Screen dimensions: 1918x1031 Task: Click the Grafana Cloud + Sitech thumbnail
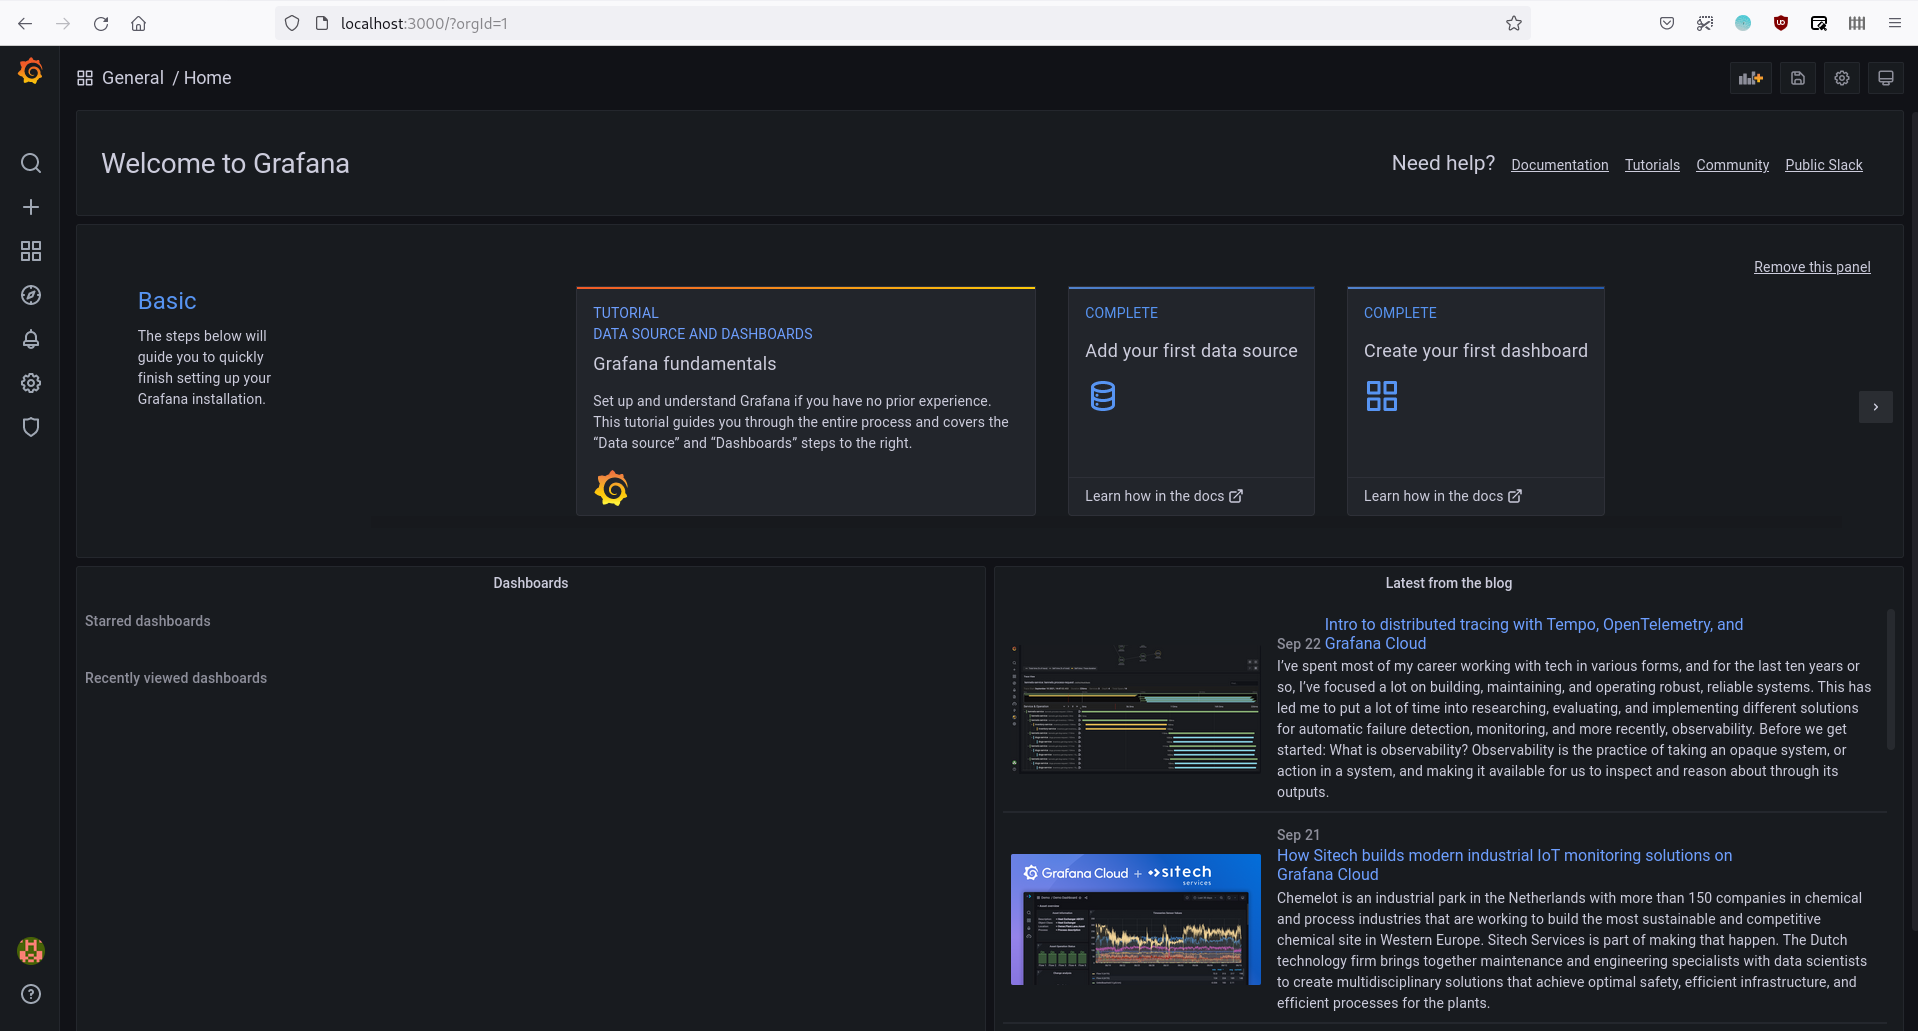(1136, 919)
